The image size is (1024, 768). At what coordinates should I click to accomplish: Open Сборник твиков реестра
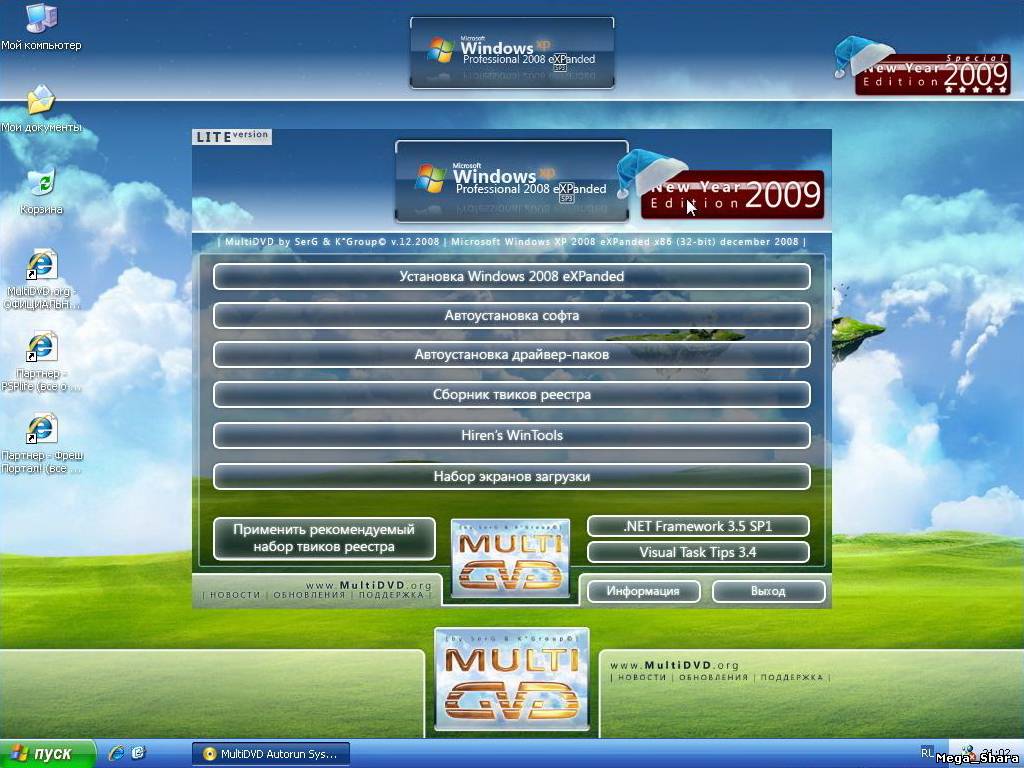point(511,394)
